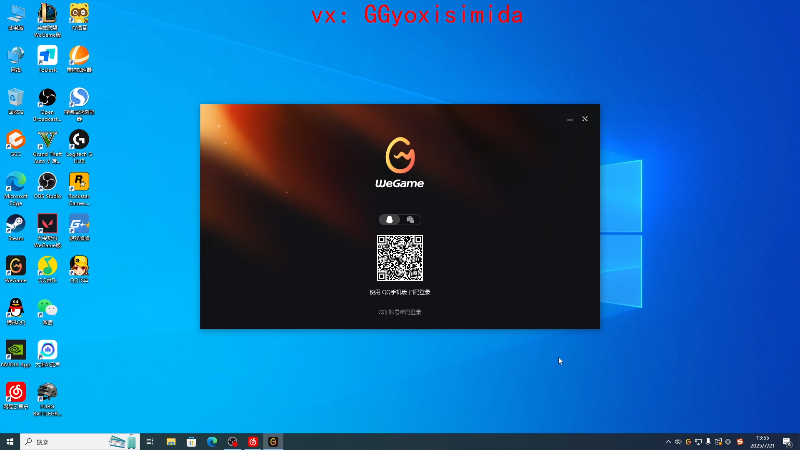Minimize the WeGame login window

point(569,119)
